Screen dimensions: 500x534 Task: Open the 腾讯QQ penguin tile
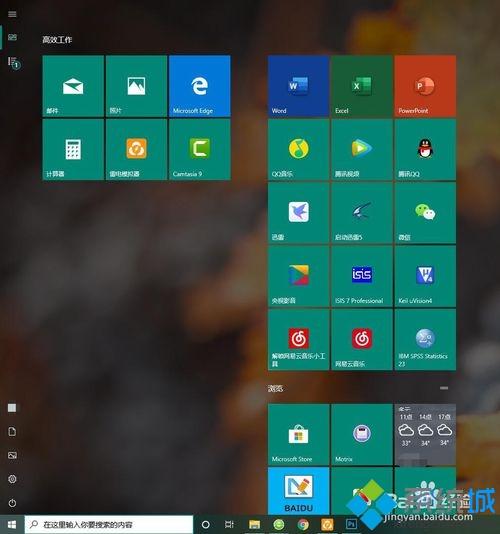(425, 149)
